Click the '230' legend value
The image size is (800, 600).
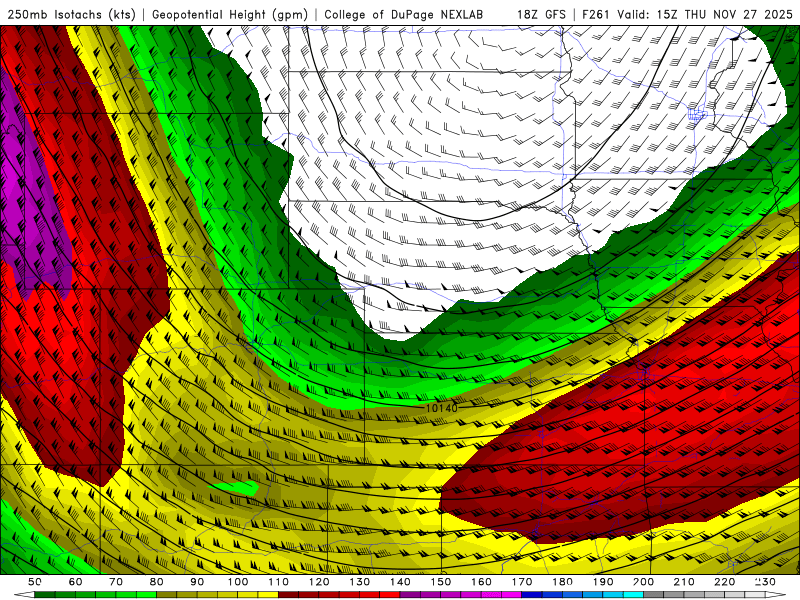(765, 582)
